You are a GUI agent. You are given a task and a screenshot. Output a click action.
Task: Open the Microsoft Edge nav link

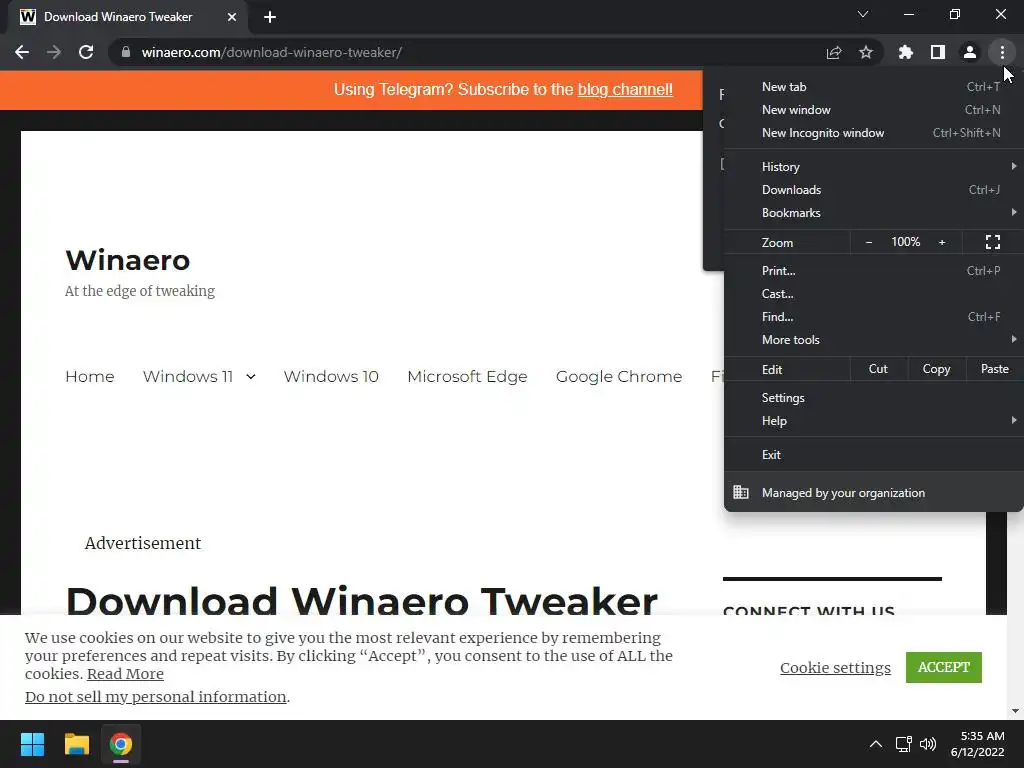pos(467,377)
